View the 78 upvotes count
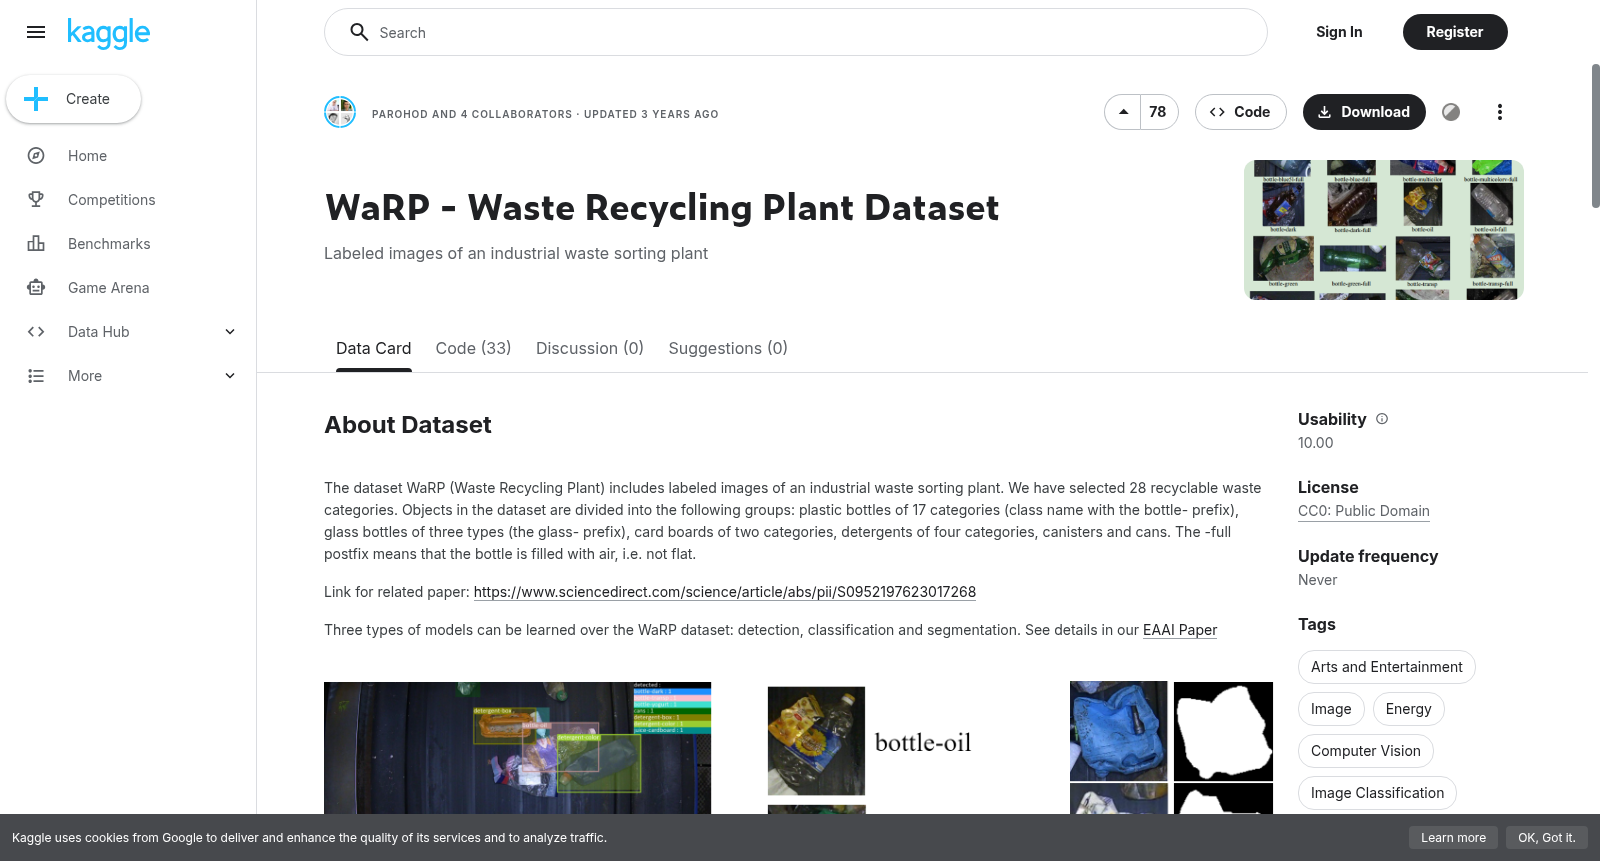The width and height of the screenshot is (1600, 861). pyautogui.click(x=1158, y=112)
